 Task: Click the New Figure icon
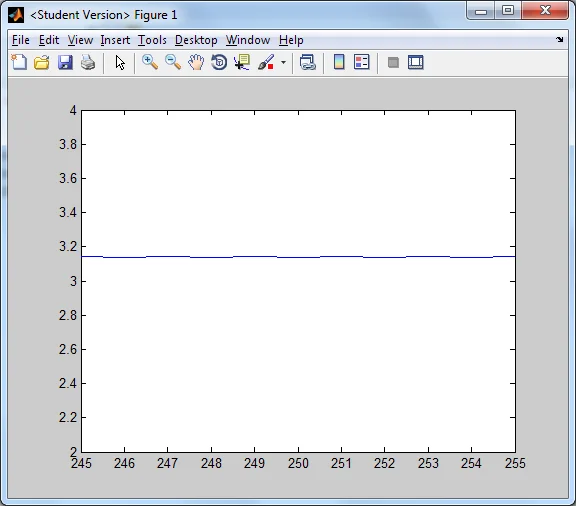coord(19,62)
